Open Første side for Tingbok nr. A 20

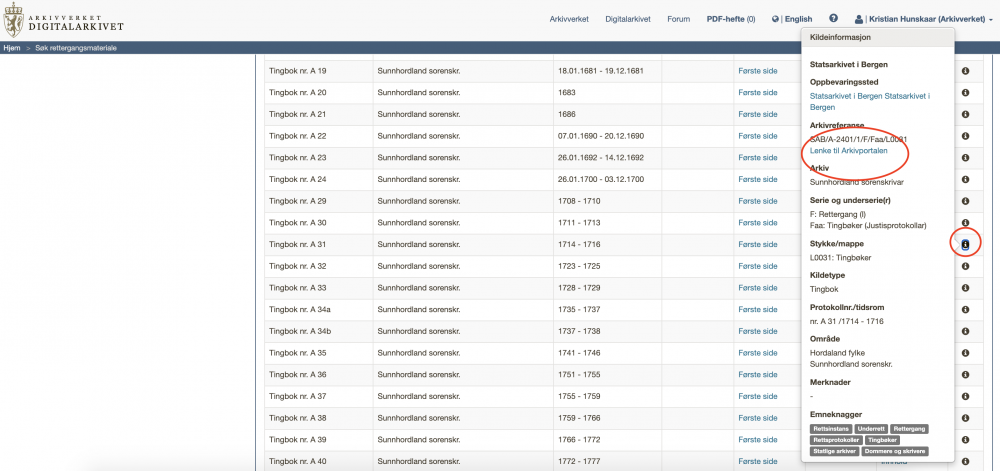[758, 92]
